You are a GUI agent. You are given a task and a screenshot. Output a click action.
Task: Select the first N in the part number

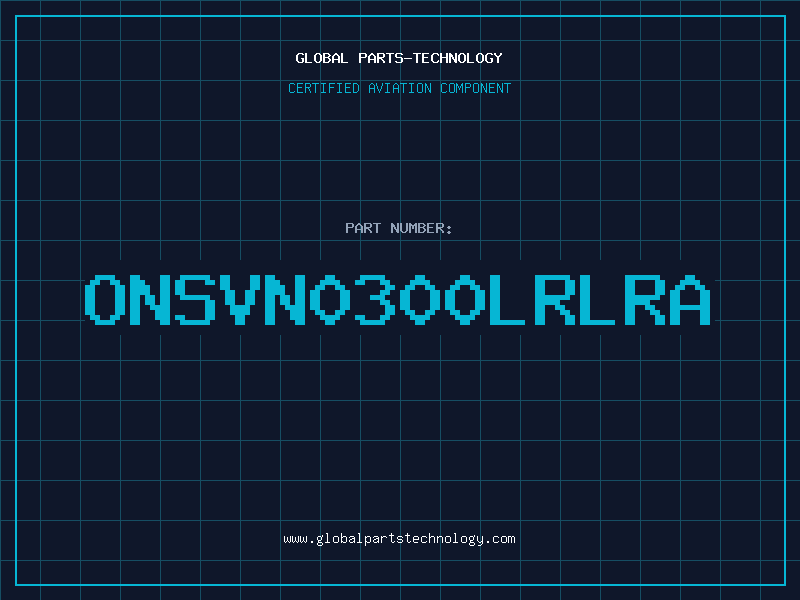pos(150,300)
